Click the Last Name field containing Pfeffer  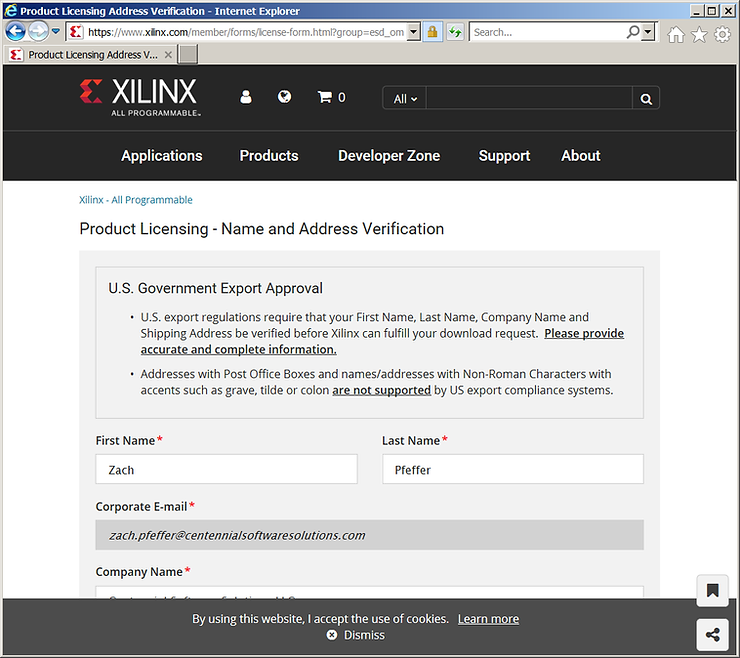[x=513, y=469]
